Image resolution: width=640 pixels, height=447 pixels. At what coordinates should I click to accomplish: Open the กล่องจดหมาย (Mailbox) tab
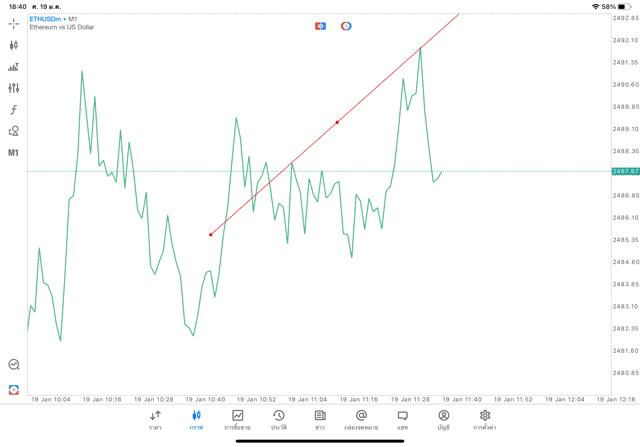[361, 420]
